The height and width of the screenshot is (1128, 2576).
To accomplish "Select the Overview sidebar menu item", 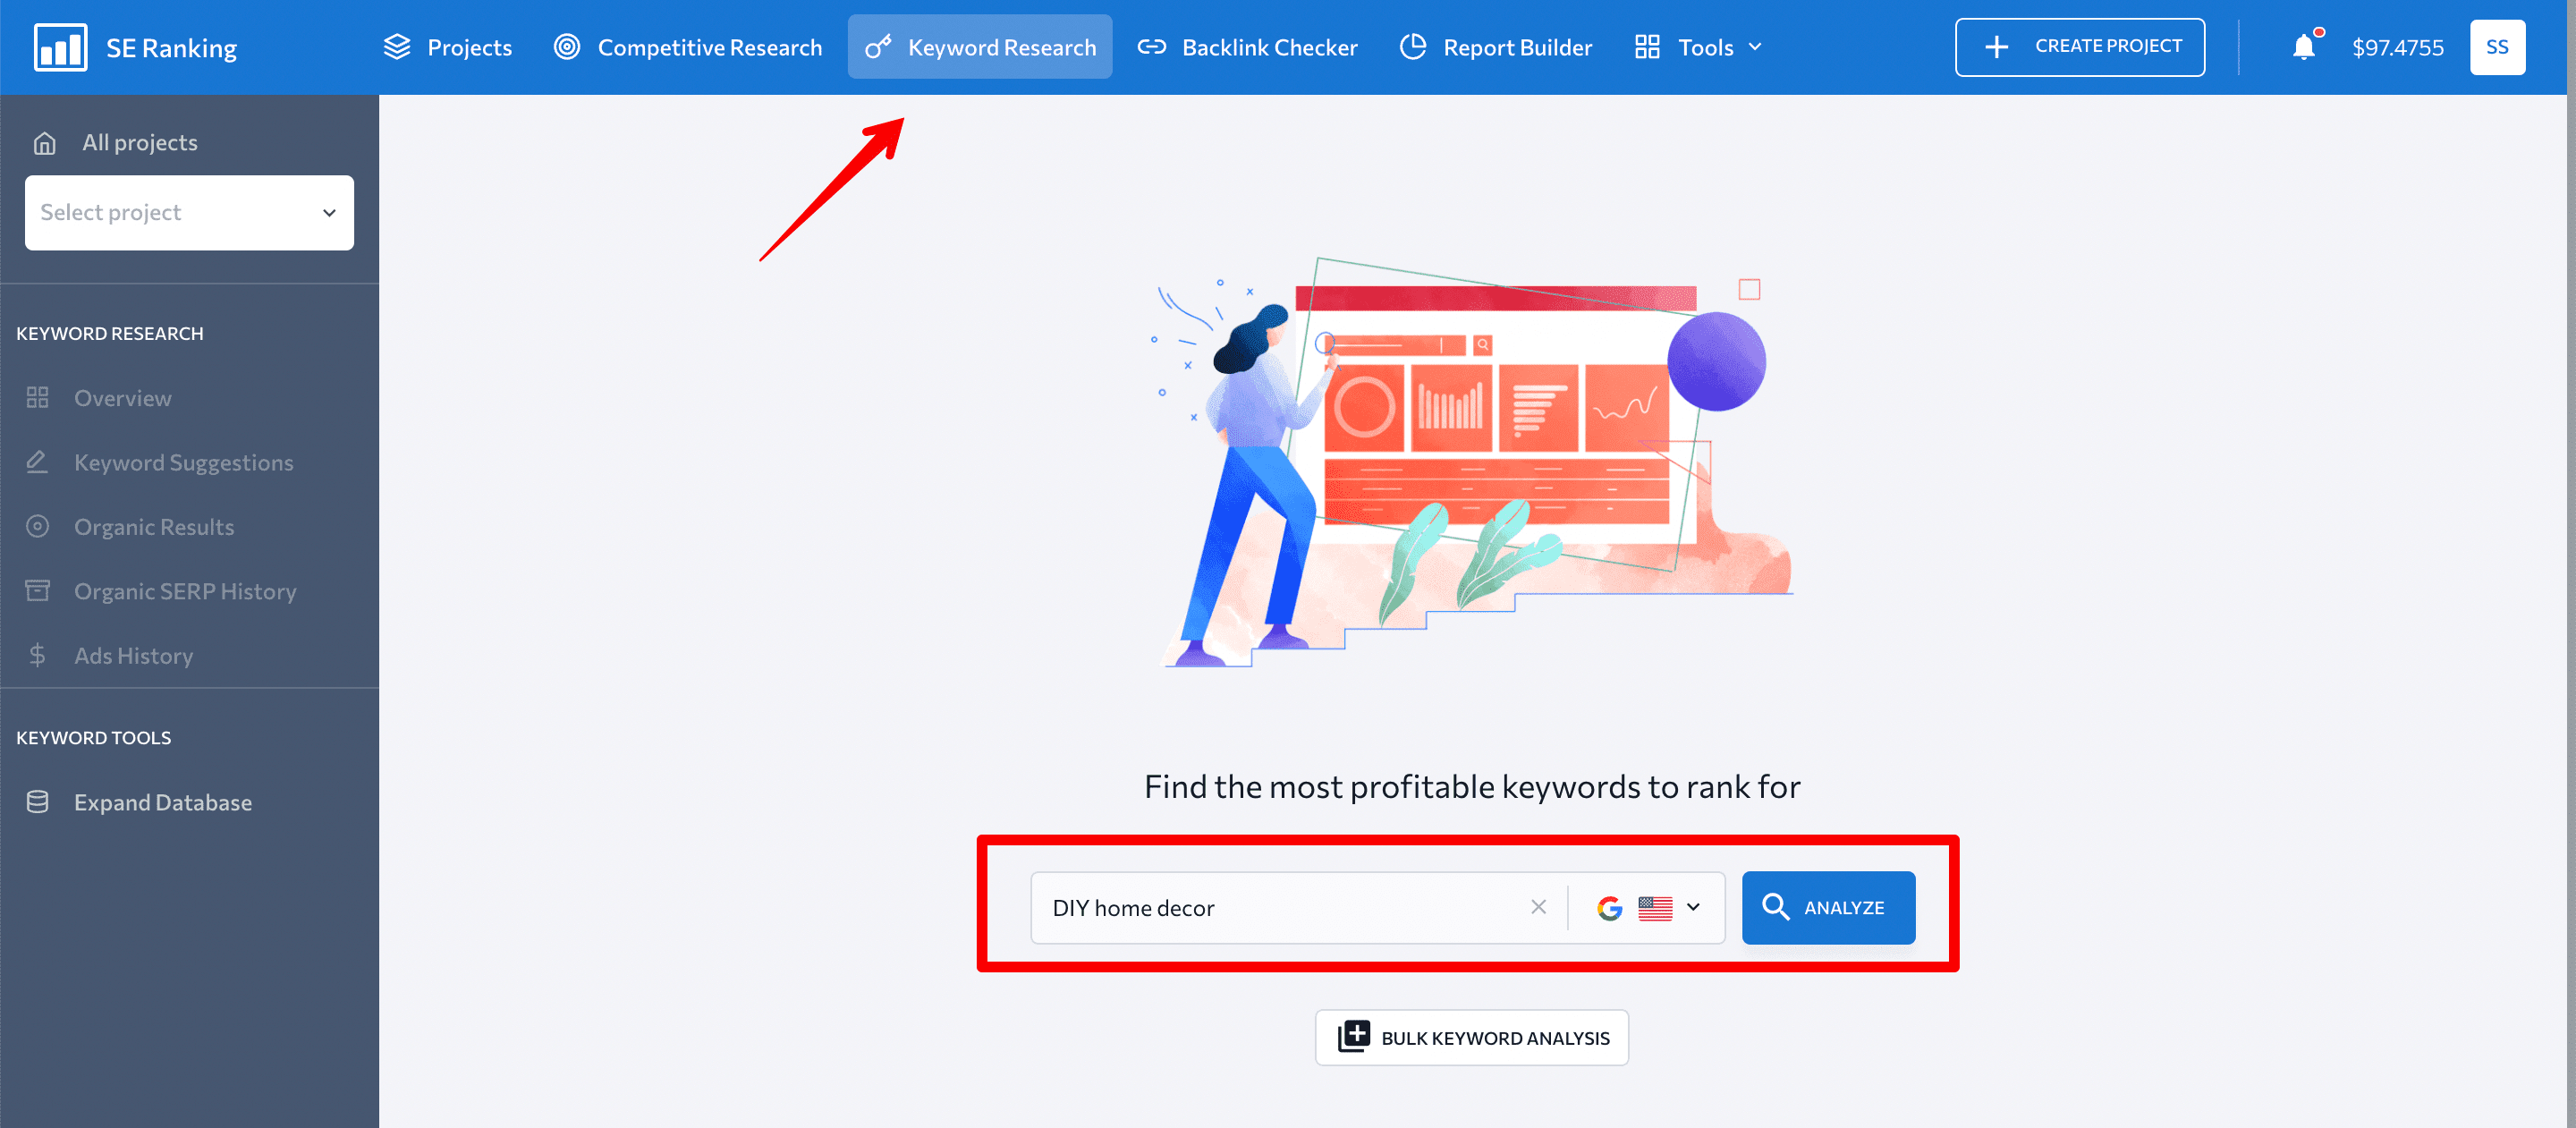I will pos(123,397).
